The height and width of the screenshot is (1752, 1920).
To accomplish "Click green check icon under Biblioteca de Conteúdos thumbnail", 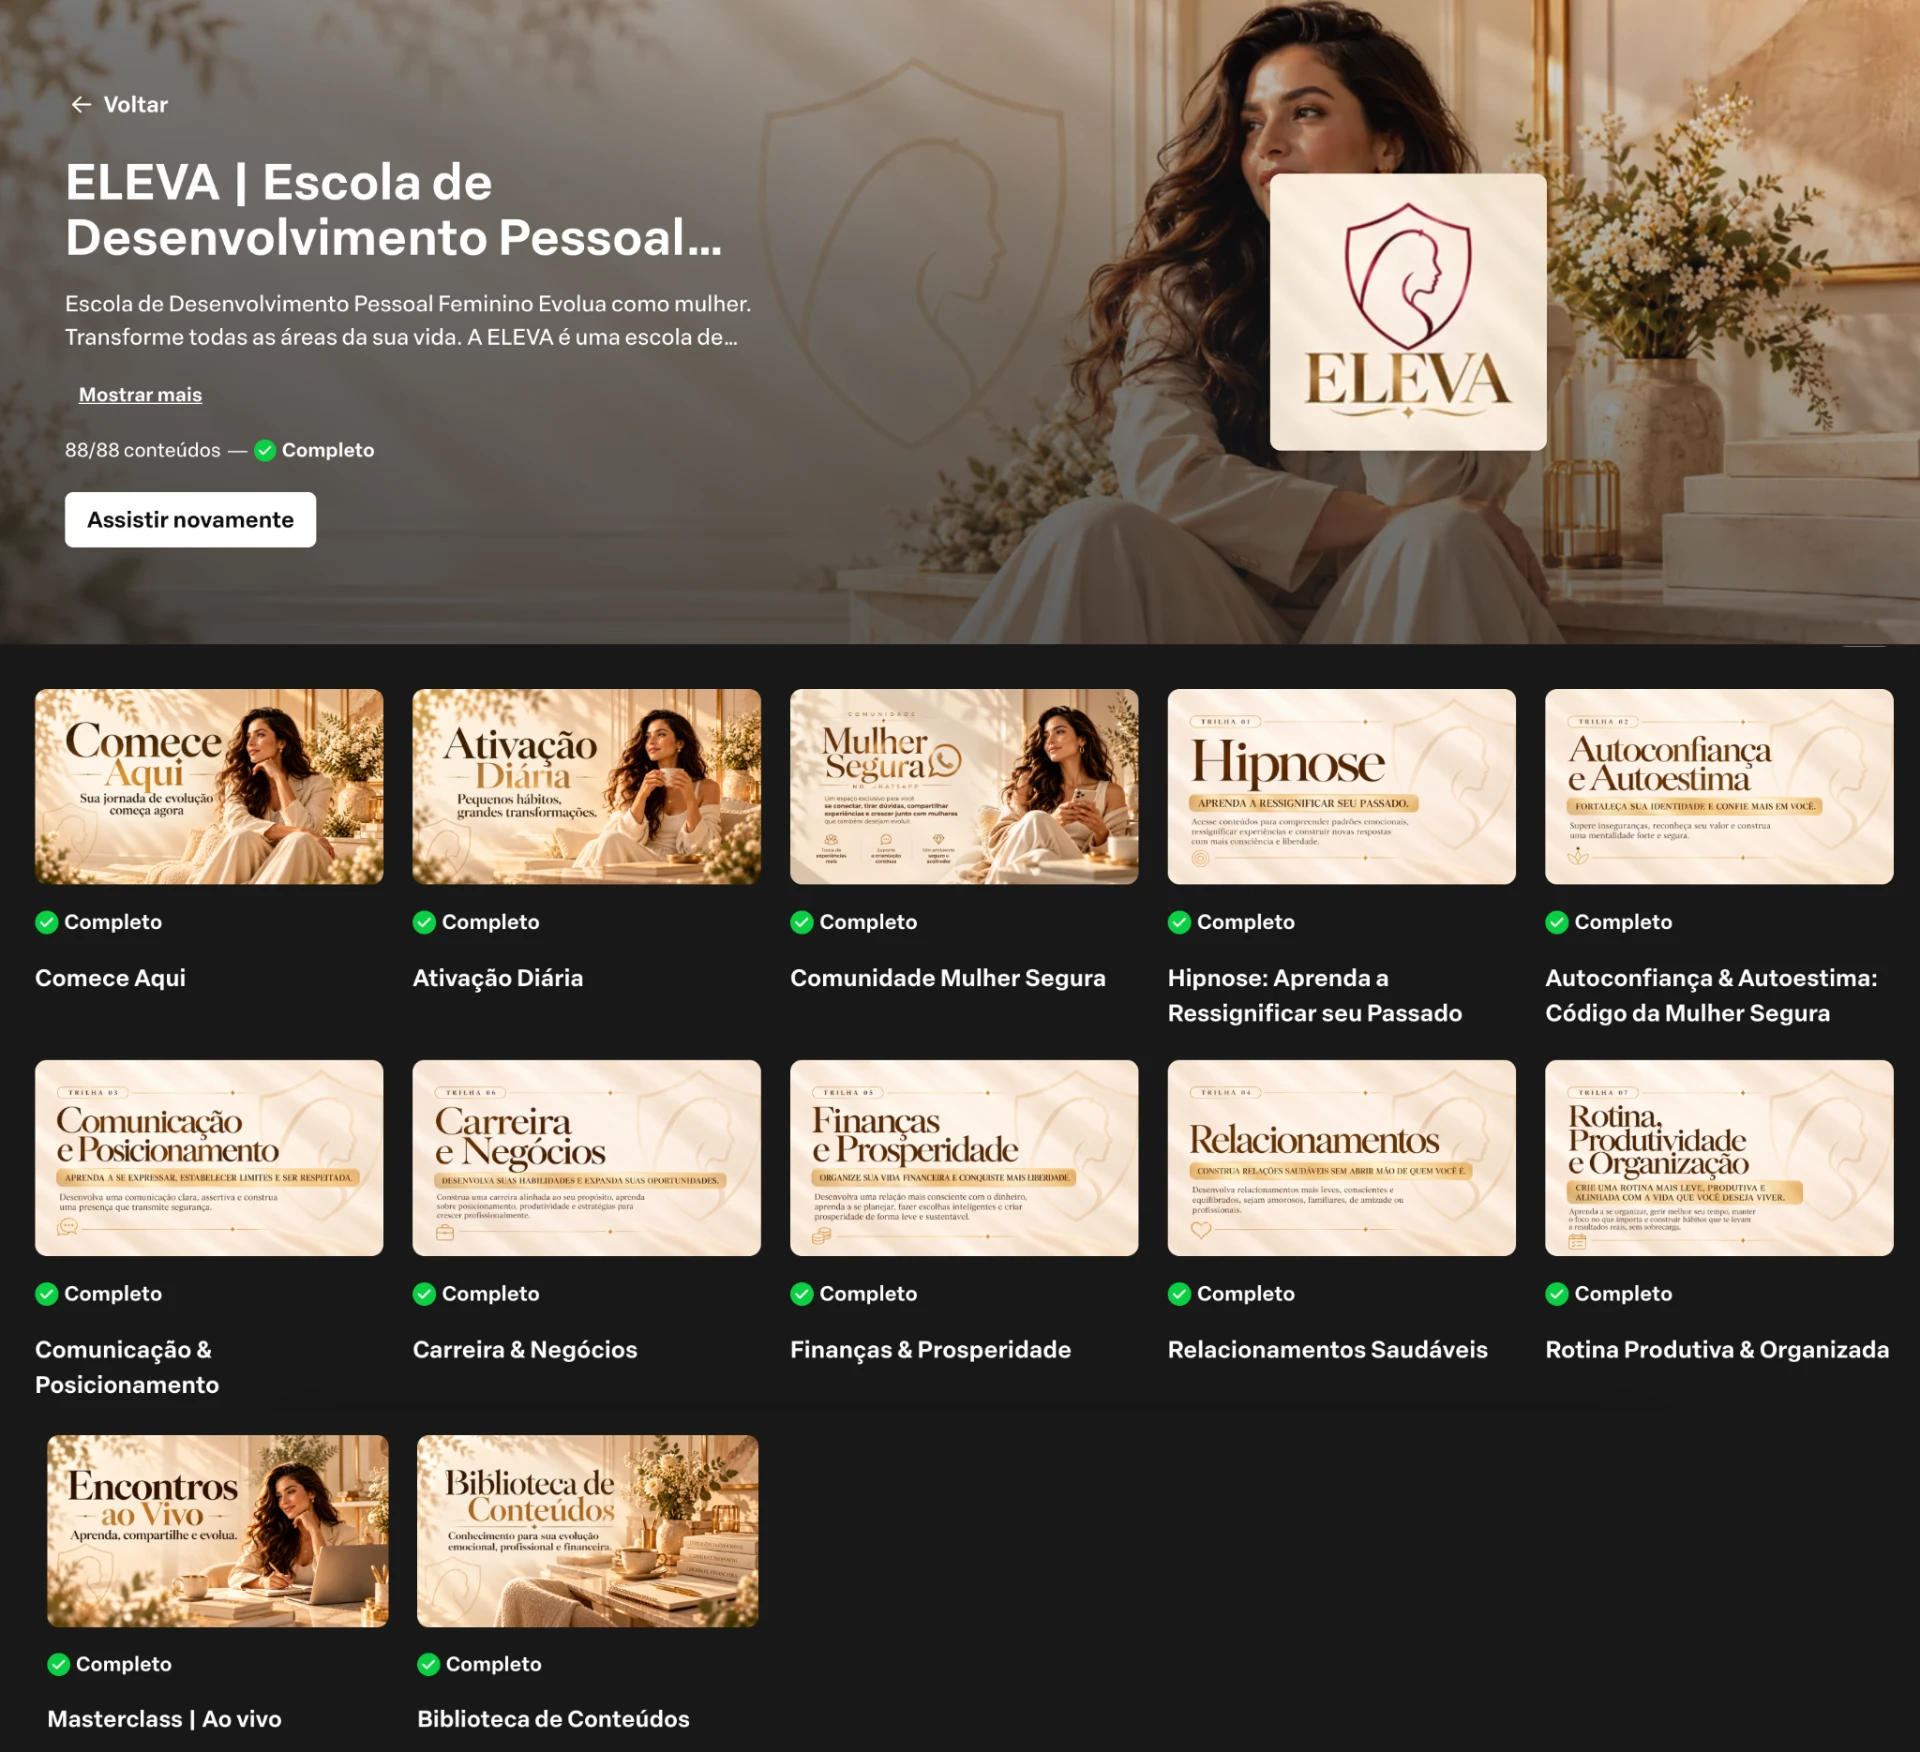I will click(429, 1664).
